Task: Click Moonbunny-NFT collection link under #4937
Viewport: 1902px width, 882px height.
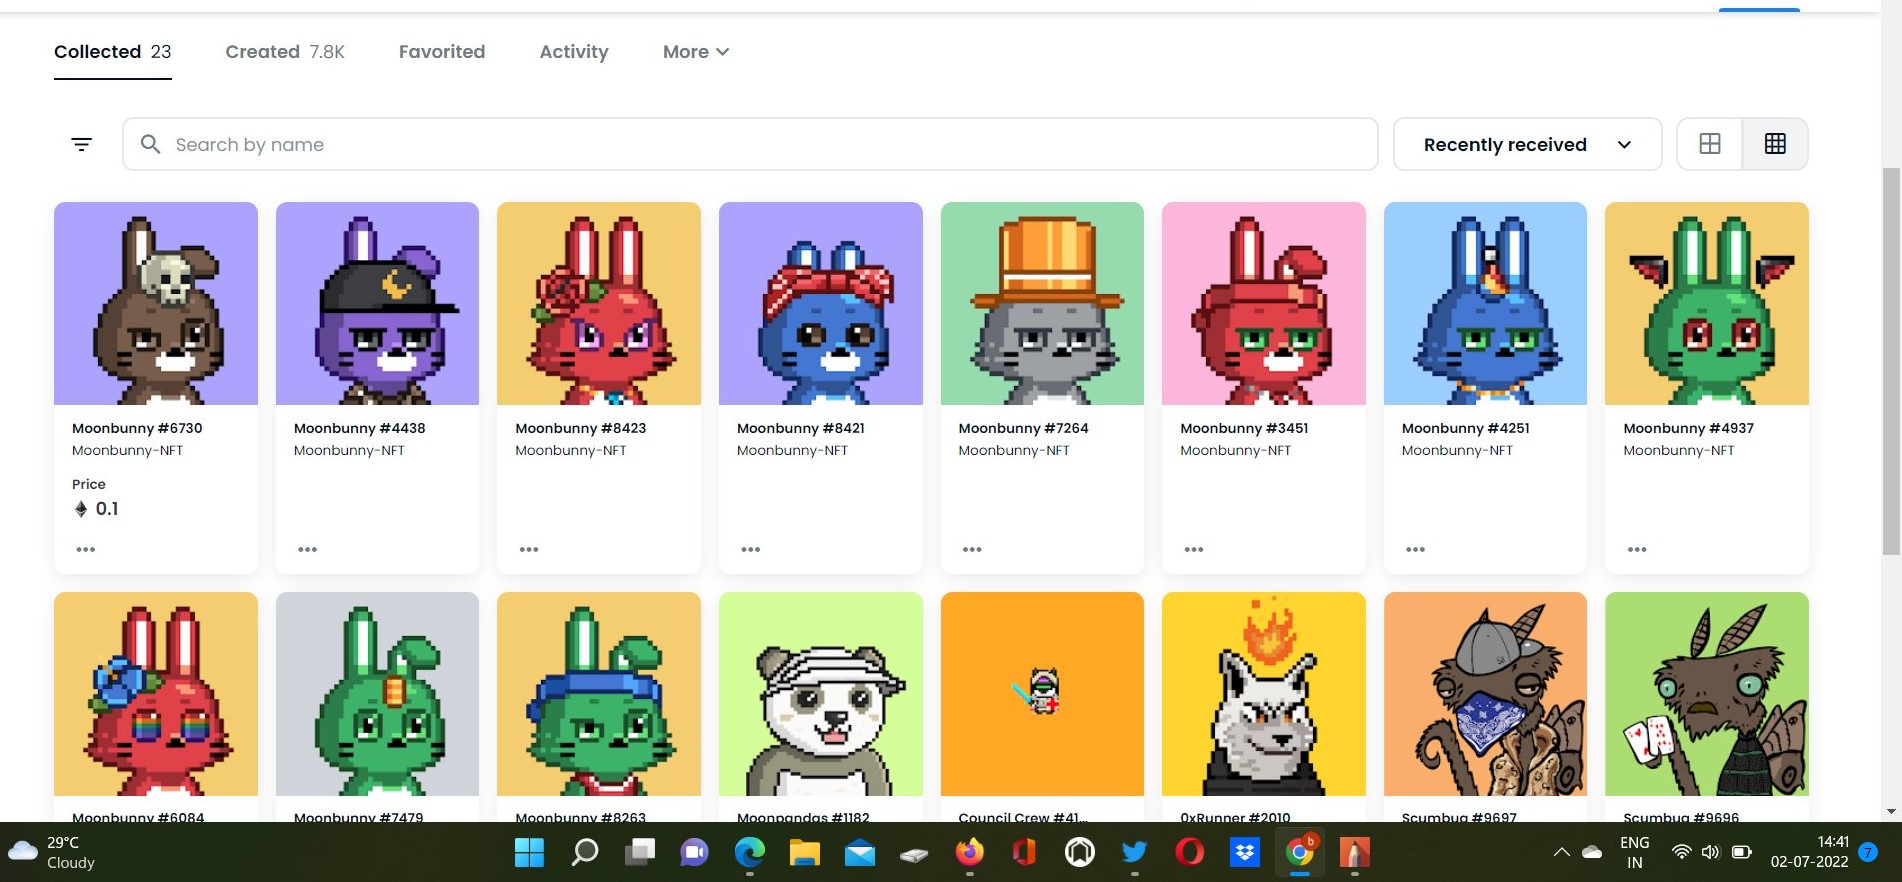Action: [1679, 451]
